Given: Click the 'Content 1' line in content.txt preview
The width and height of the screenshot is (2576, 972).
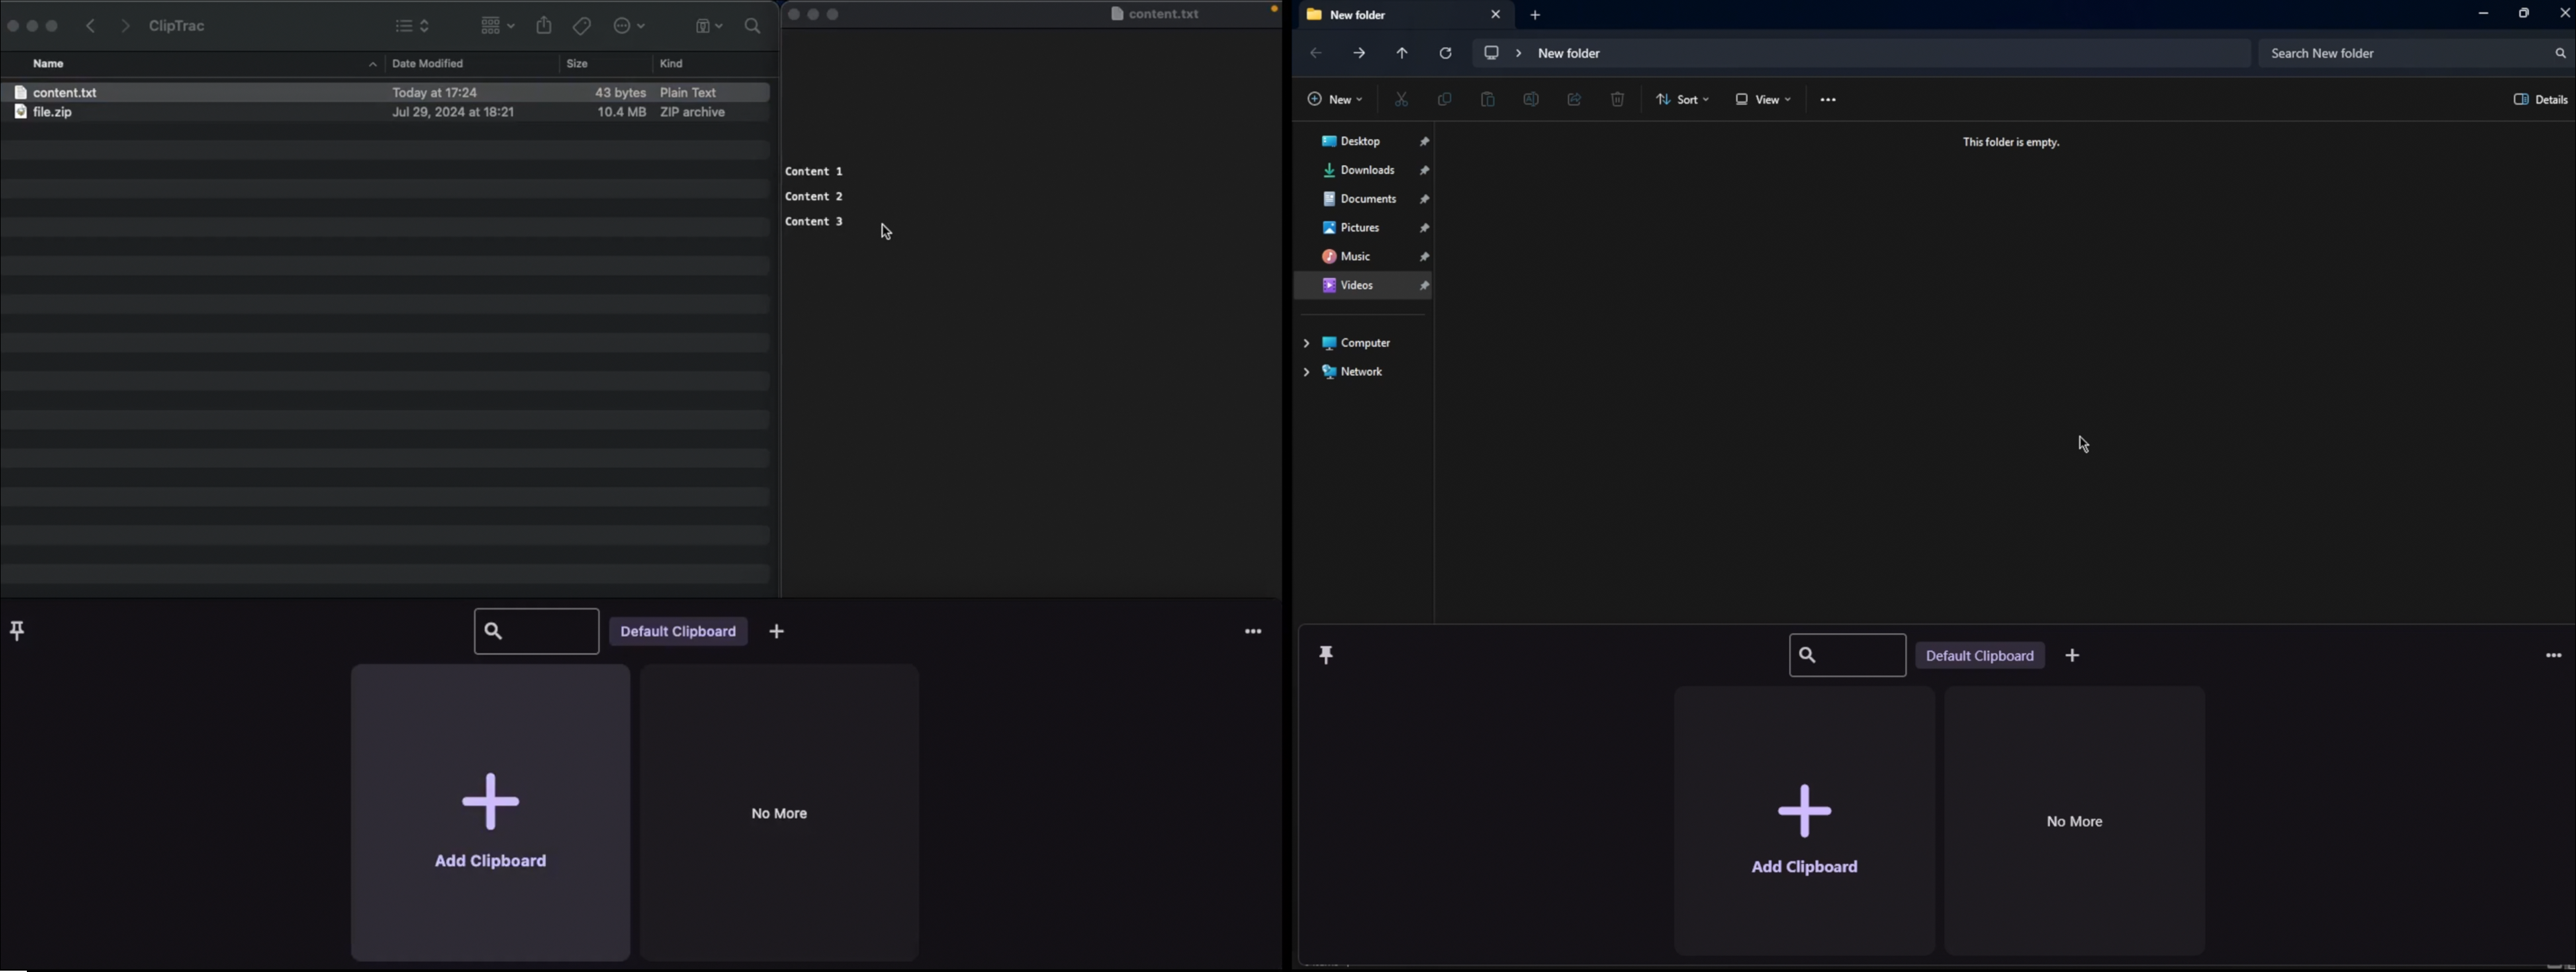Looking at the screenshot, I should tap(814, 172).
